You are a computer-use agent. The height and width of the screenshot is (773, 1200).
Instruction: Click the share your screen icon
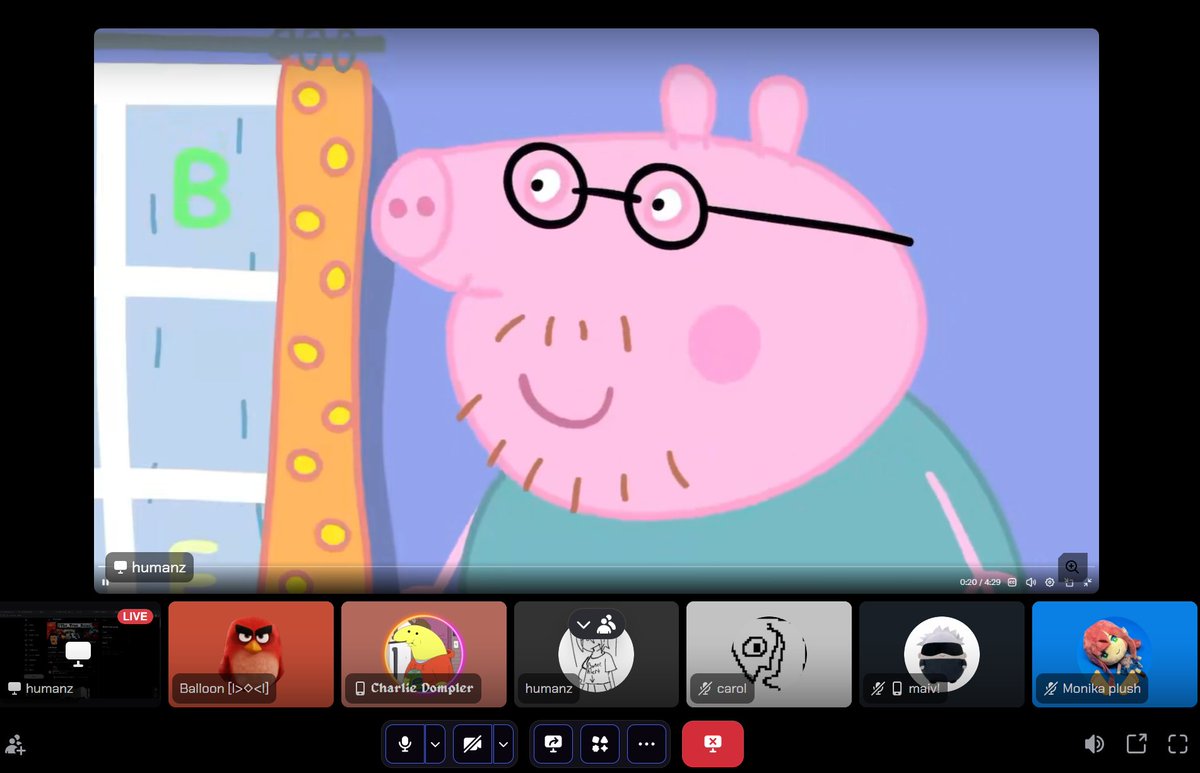(x=553, y=744)
